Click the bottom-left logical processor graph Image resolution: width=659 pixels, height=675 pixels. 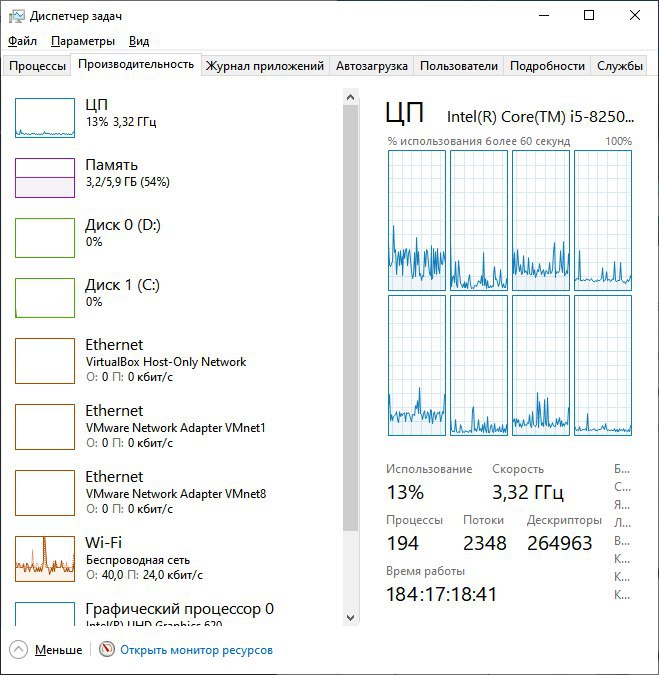coord(417,365)
